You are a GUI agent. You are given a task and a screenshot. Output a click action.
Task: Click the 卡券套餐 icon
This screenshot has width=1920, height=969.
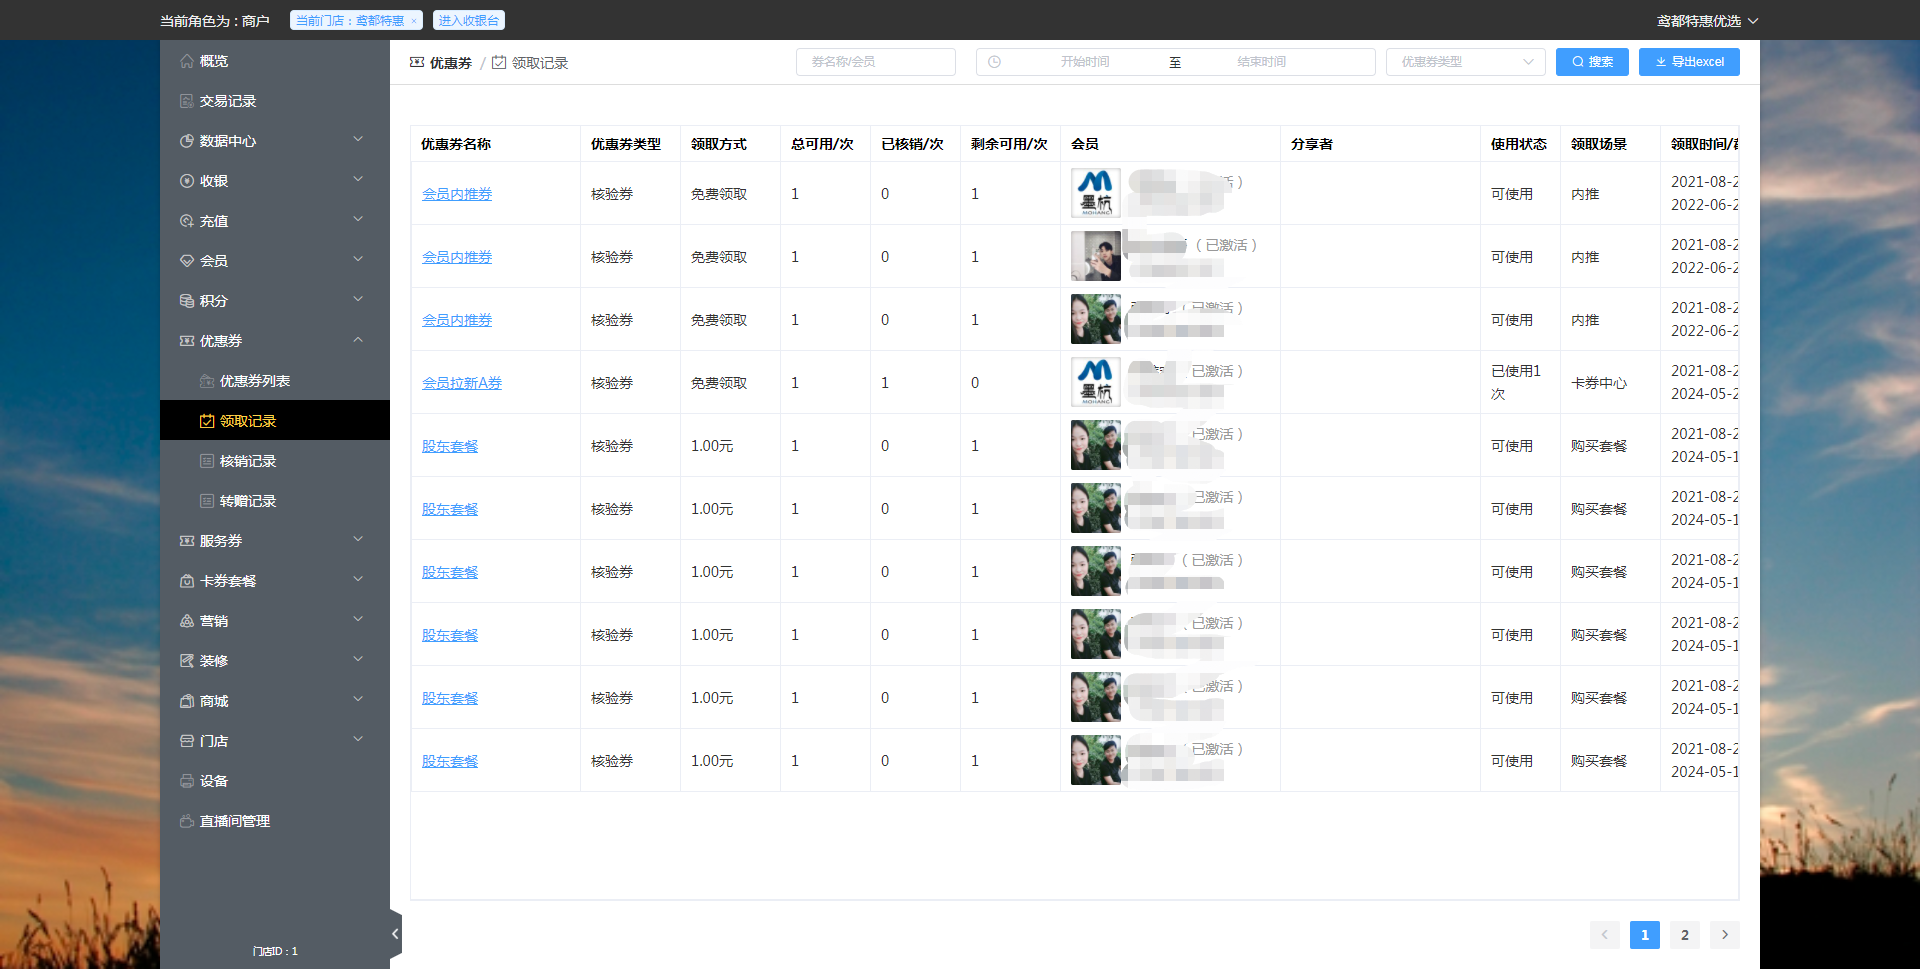click(x=187, y=581)
